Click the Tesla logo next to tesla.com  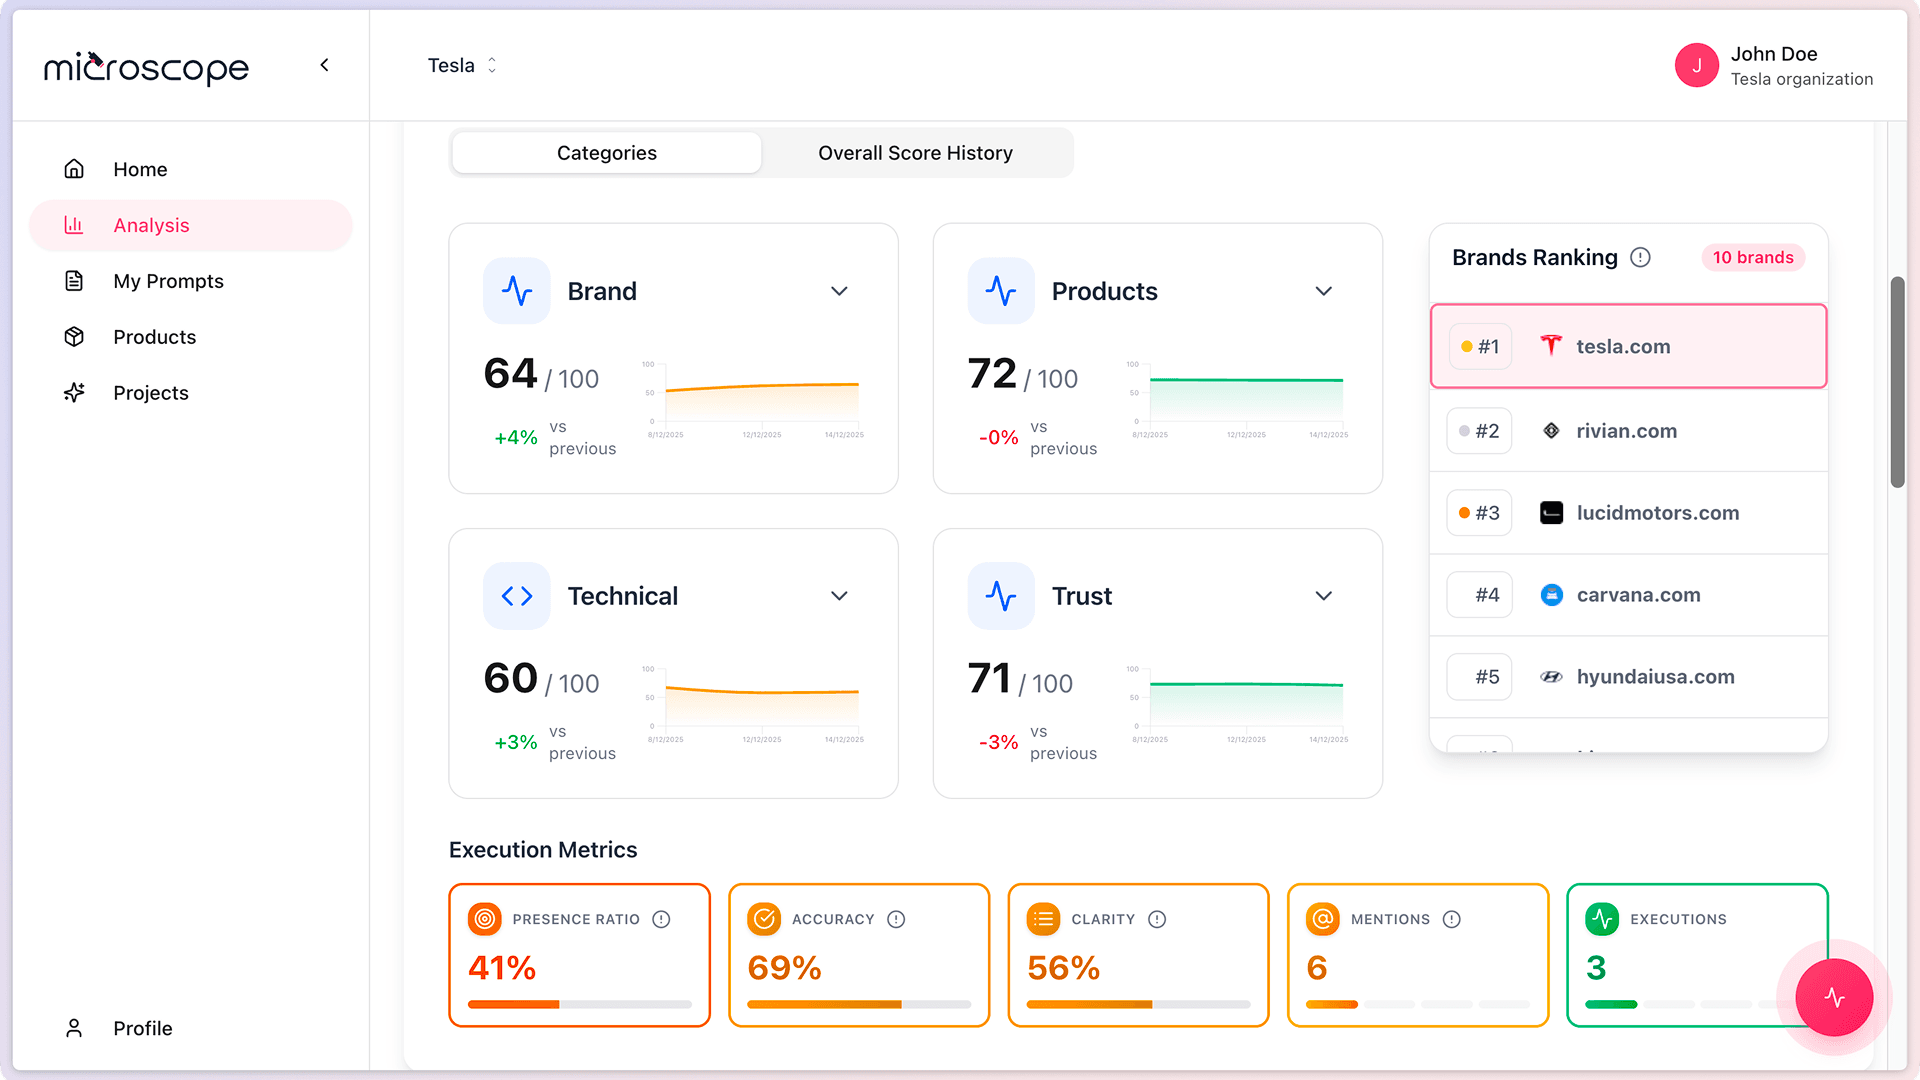[x=1551, y=346]
